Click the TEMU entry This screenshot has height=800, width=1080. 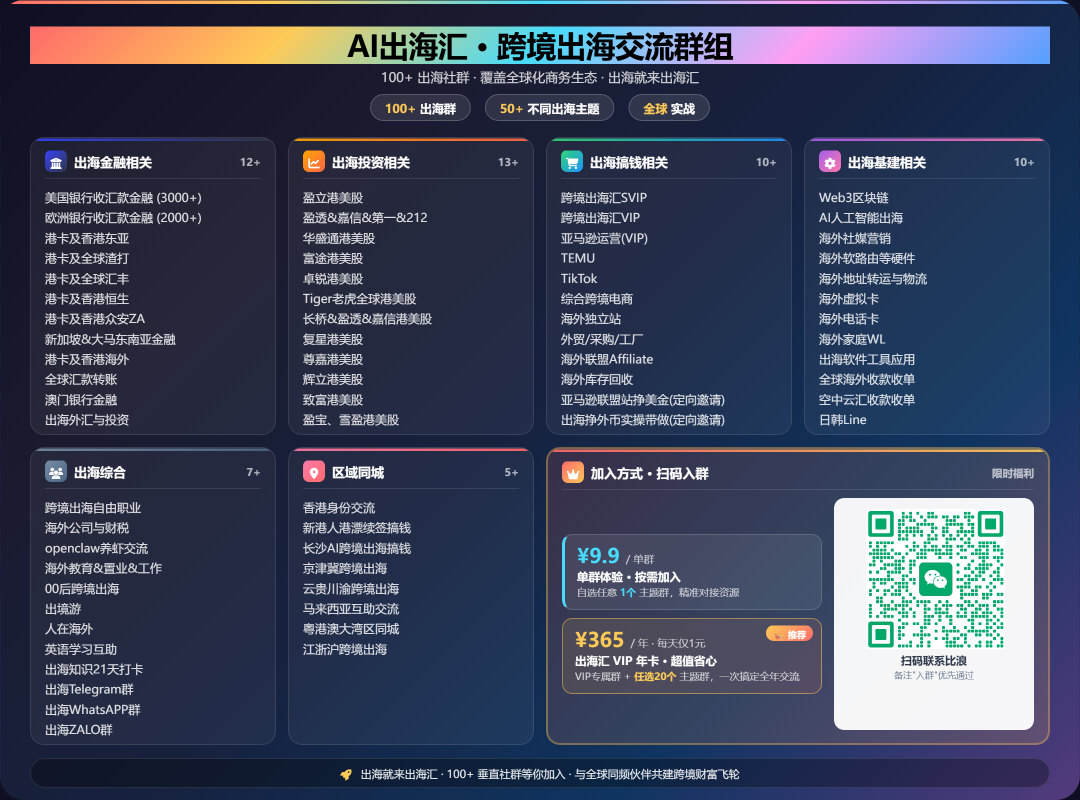tap(578, 258)
